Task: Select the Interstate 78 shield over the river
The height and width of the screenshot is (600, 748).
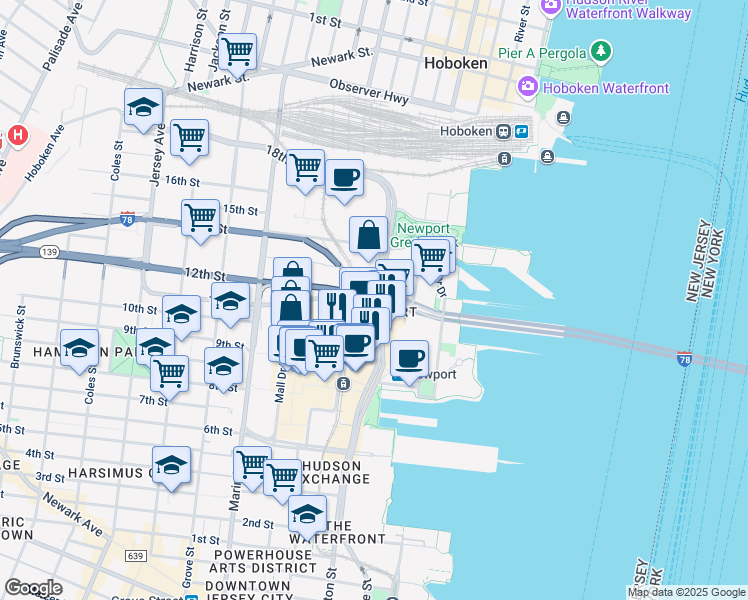Action: 684,359
